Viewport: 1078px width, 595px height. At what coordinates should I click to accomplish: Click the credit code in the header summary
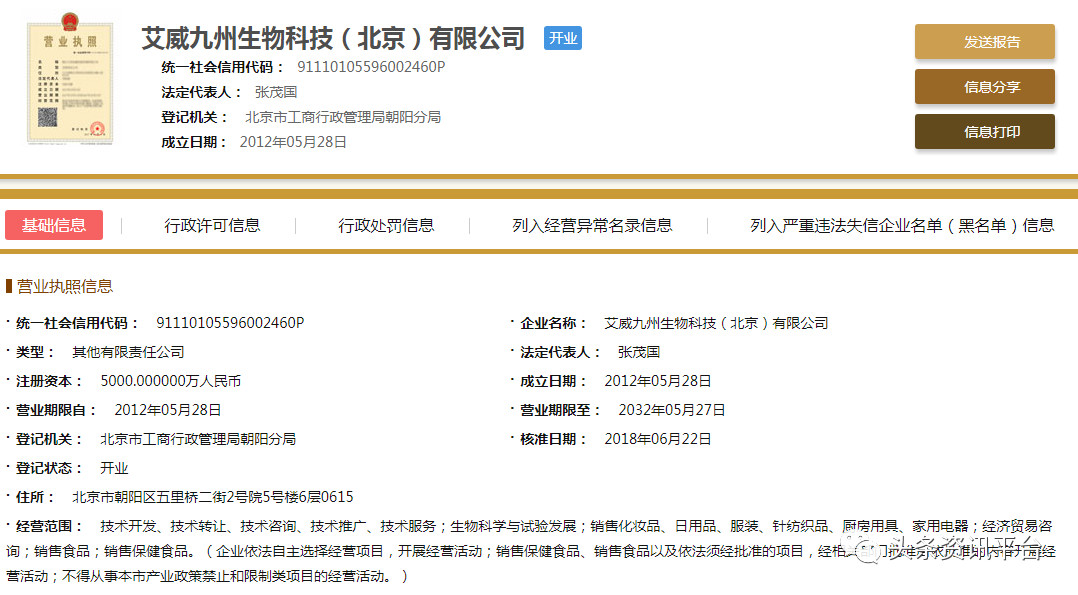click(371, 67)
